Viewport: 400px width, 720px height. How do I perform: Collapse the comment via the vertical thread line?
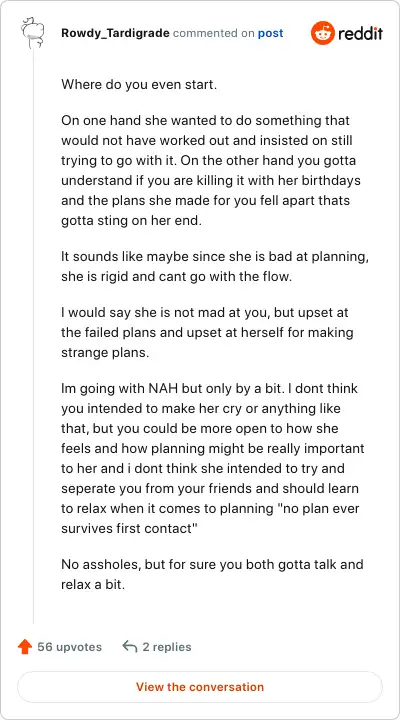tap(33, 337)
